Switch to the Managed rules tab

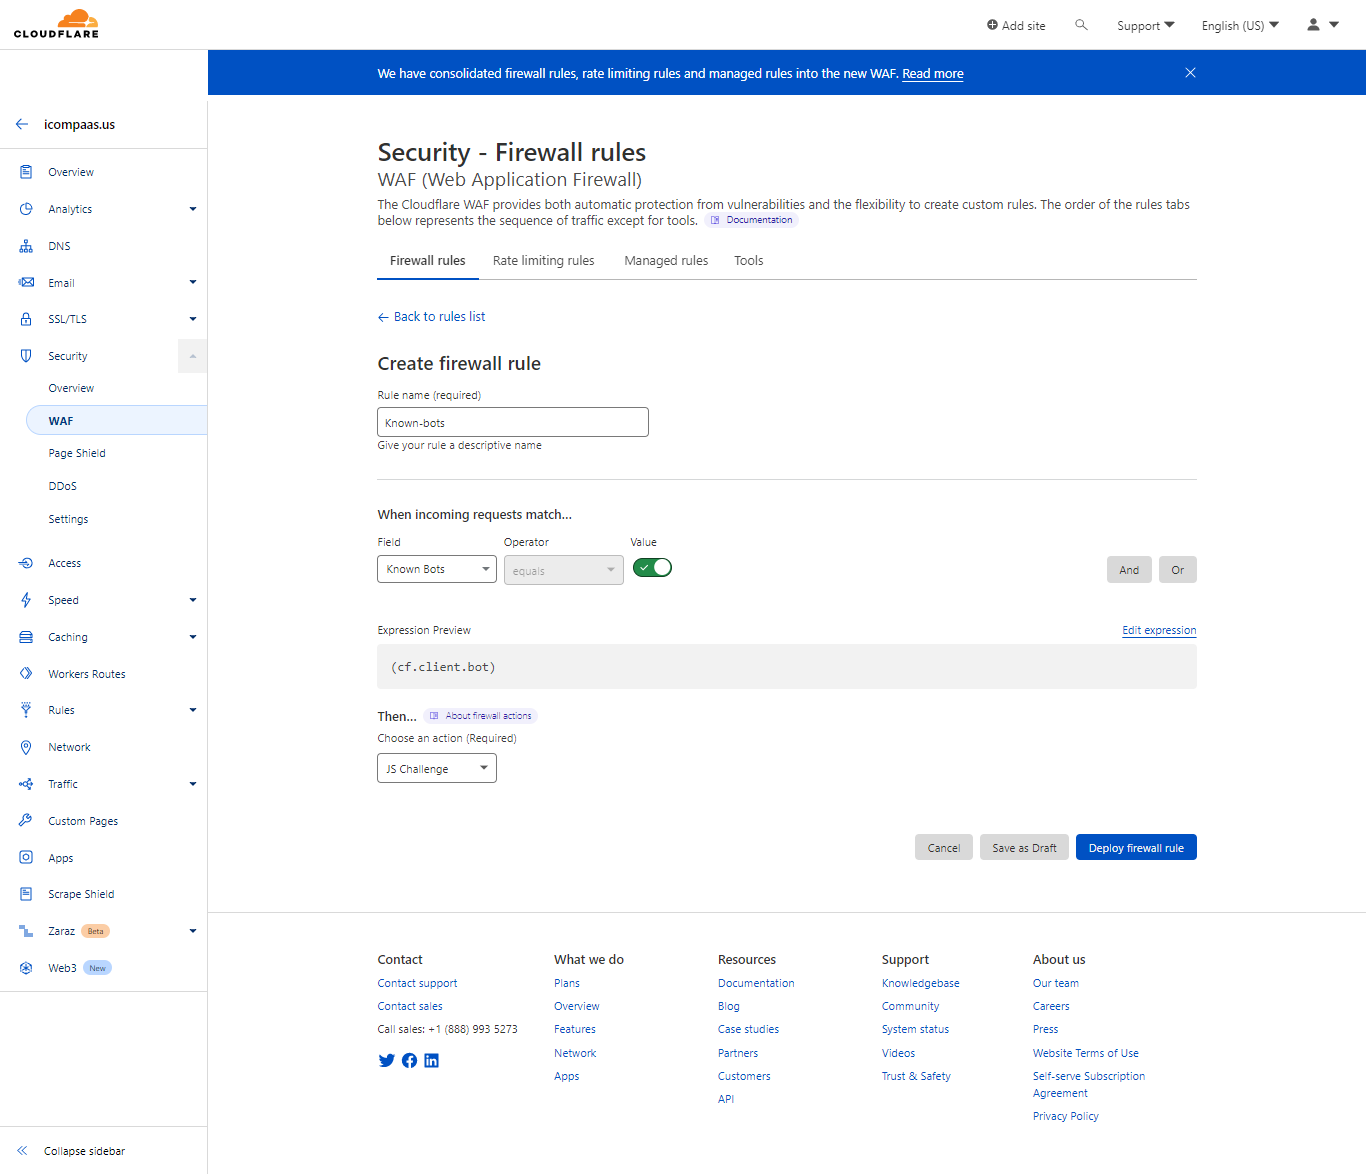[666, 261]
